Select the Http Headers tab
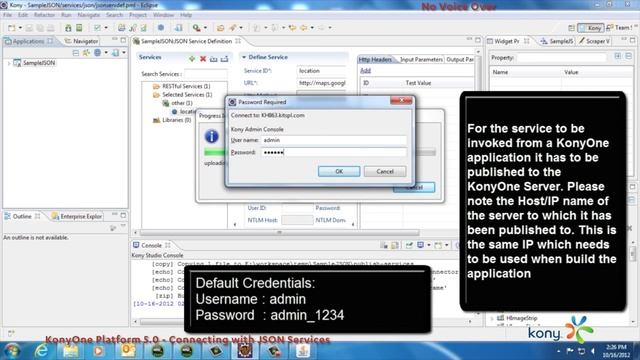Viewport: 640px width, 360px height. (375, 60)
